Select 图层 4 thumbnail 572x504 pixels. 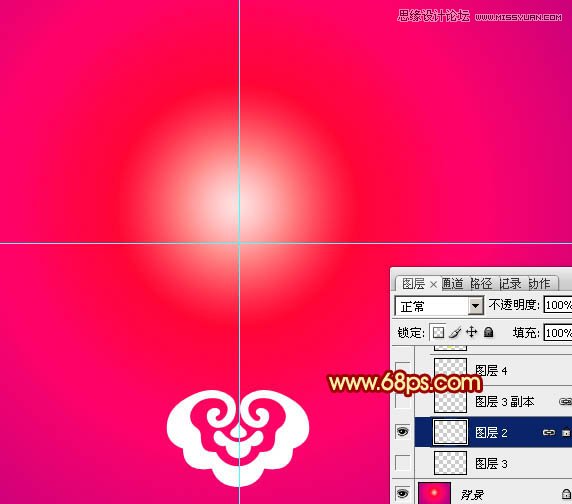(x=450, y=370)
